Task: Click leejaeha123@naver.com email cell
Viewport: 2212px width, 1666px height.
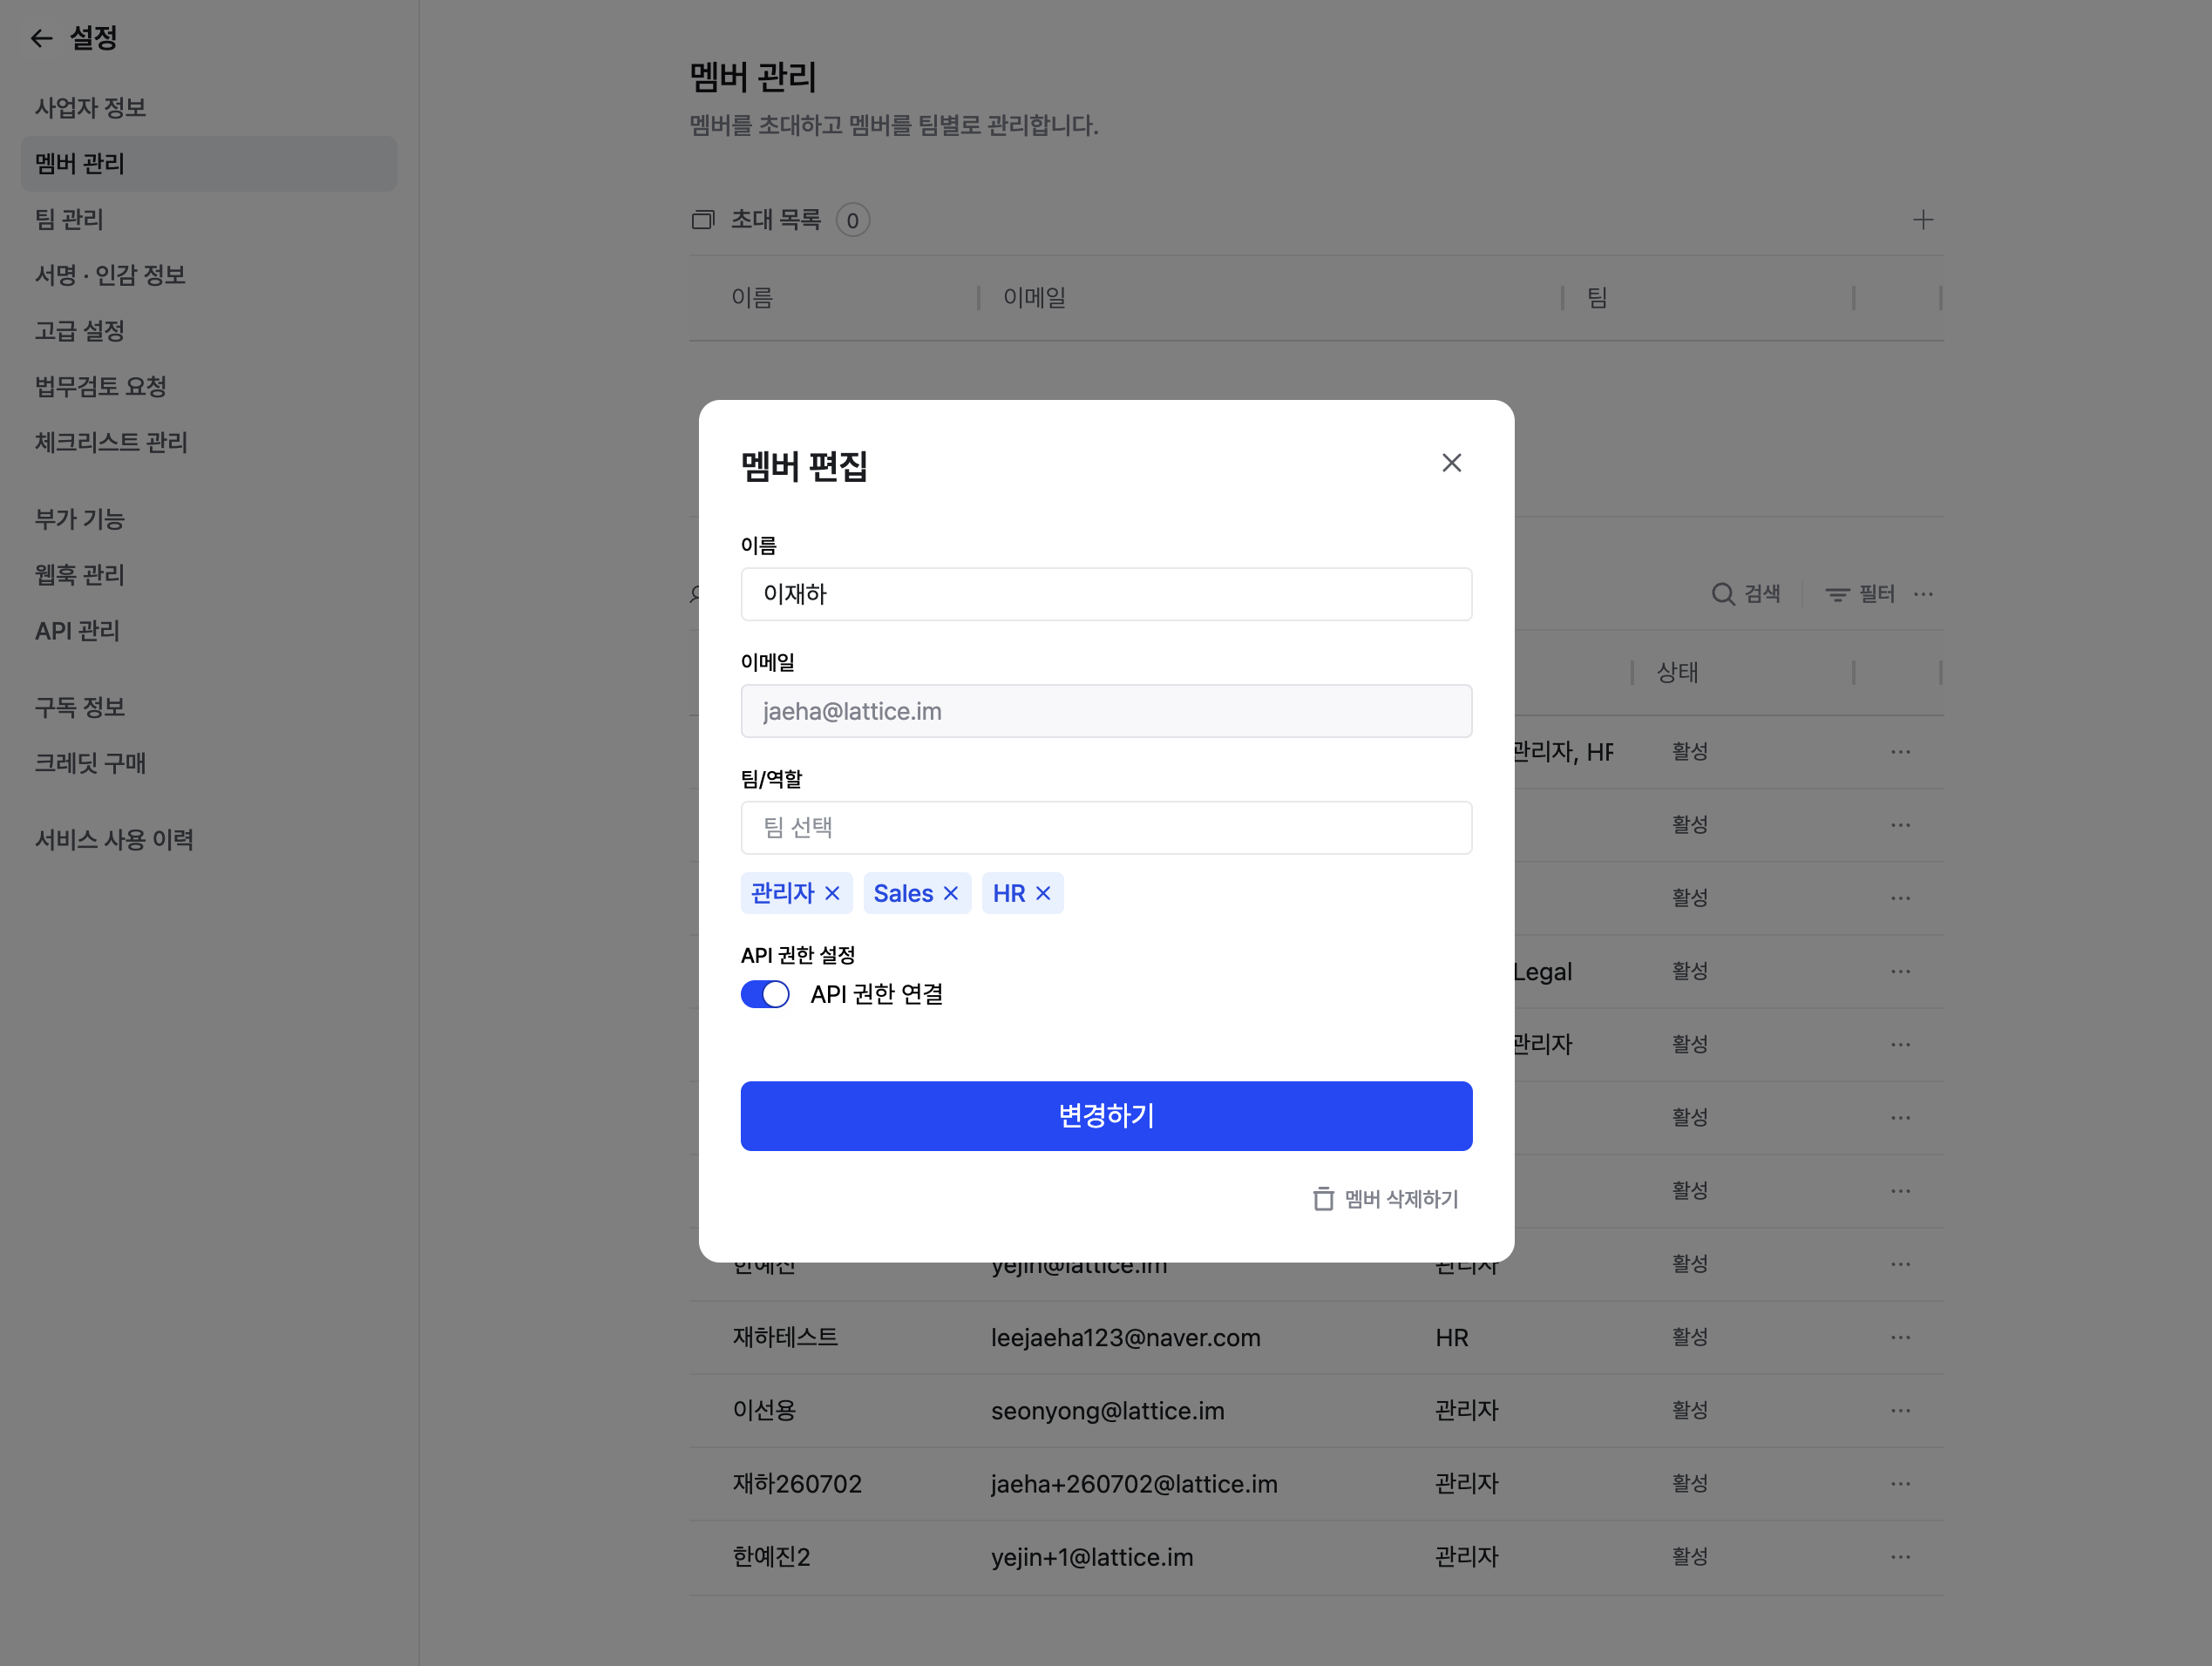Action: tap(1125, 1337)
